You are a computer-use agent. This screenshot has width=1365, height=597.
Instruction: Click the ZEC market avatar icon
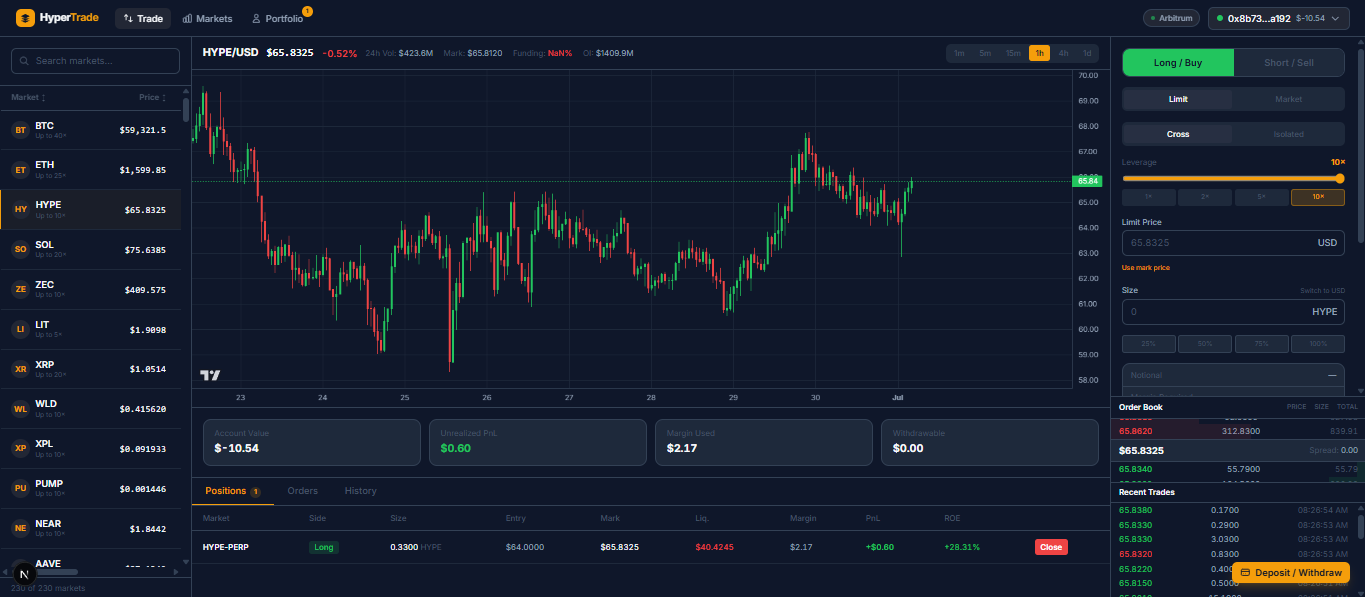pos(20,289)
